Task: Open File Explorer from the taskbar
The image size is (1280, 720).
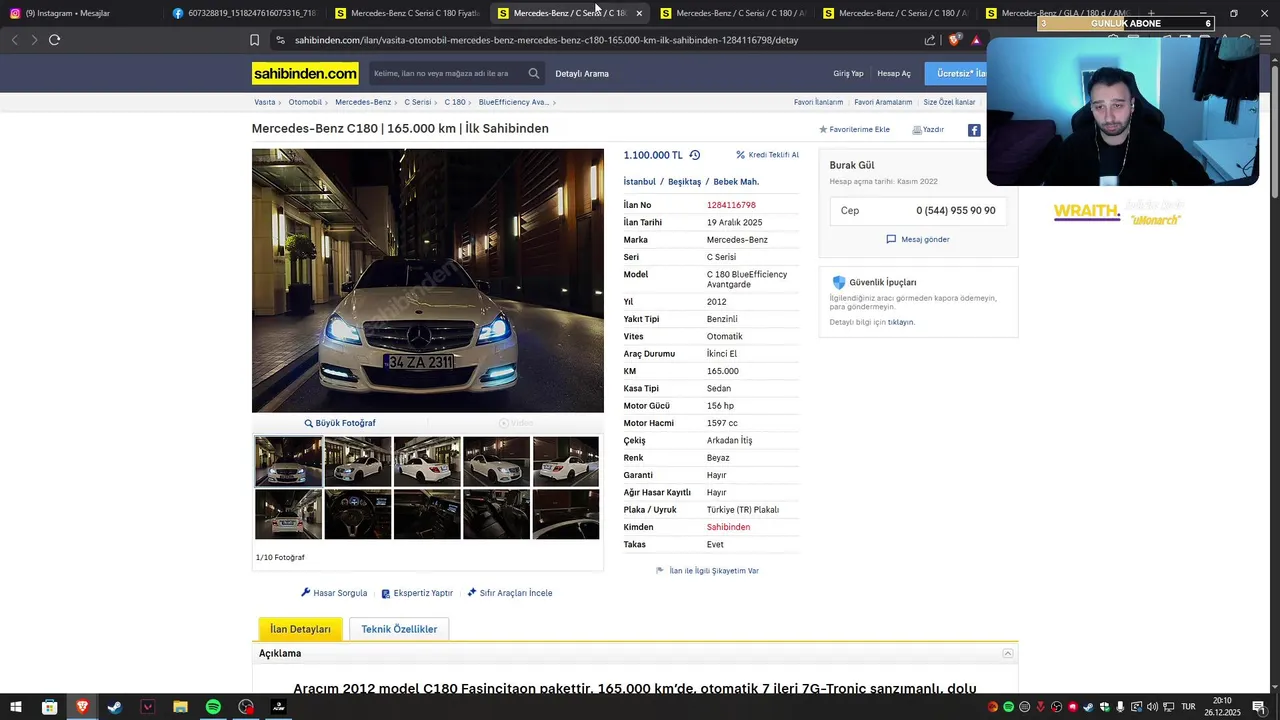Action: point(180,707)
